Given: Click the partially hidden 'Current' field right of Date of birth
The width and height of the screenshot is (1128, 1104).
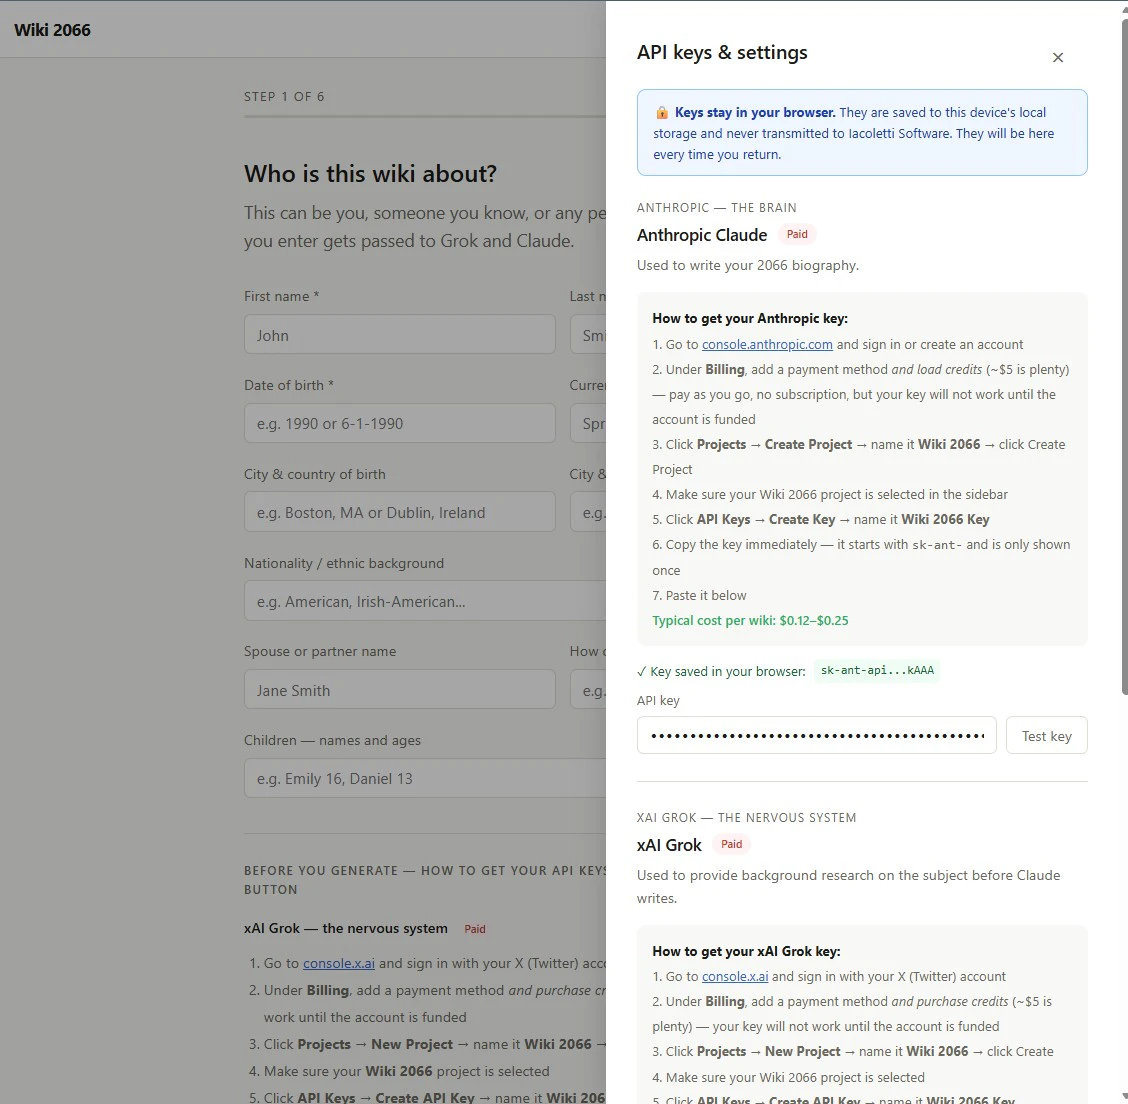Looking at the screenshot, I should click(588, 423).
